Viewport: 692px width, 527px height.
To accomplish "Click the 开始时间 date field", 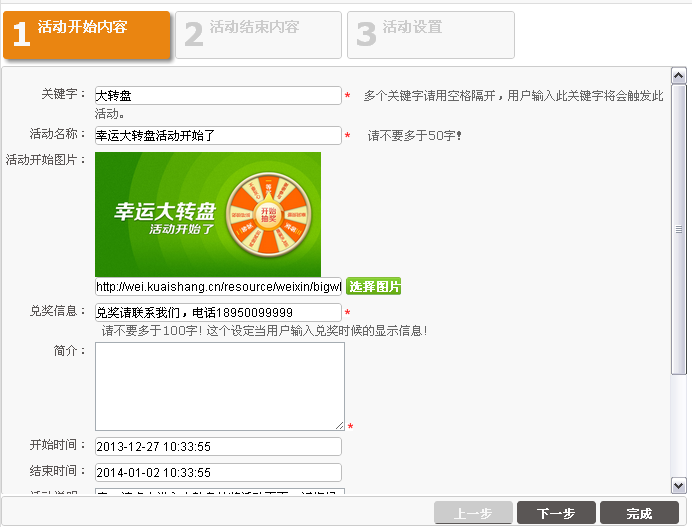I will coord(218,447).
